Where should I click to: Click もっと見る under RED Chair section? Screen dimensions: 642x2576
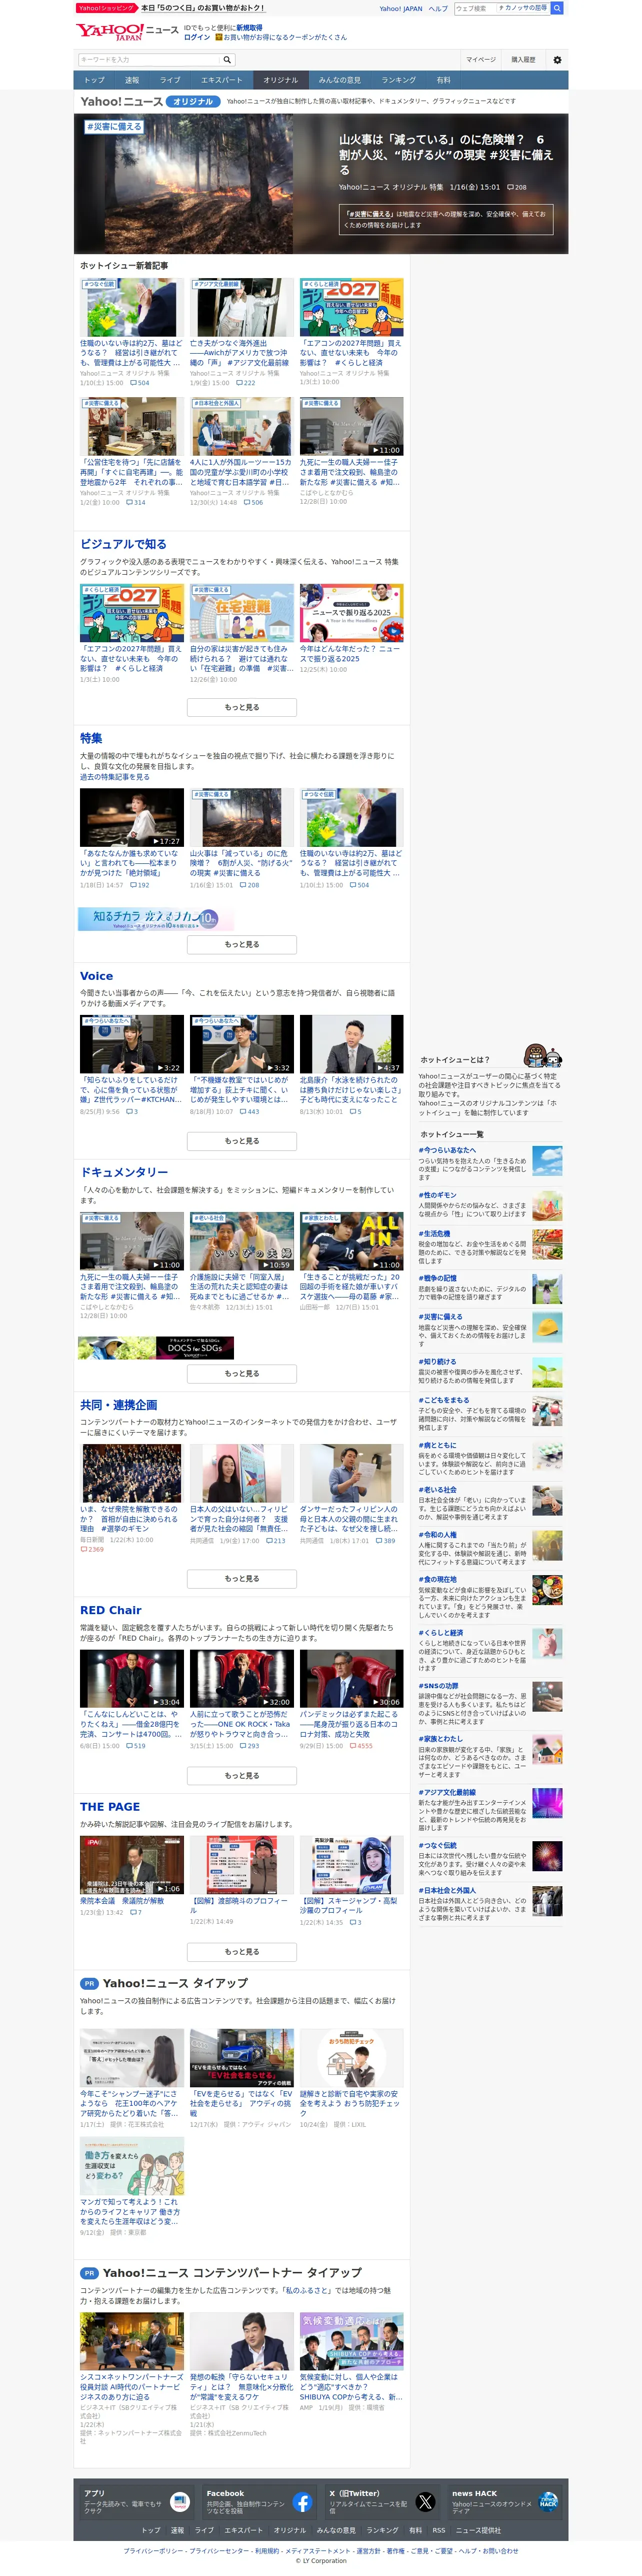pos(242,1776)
